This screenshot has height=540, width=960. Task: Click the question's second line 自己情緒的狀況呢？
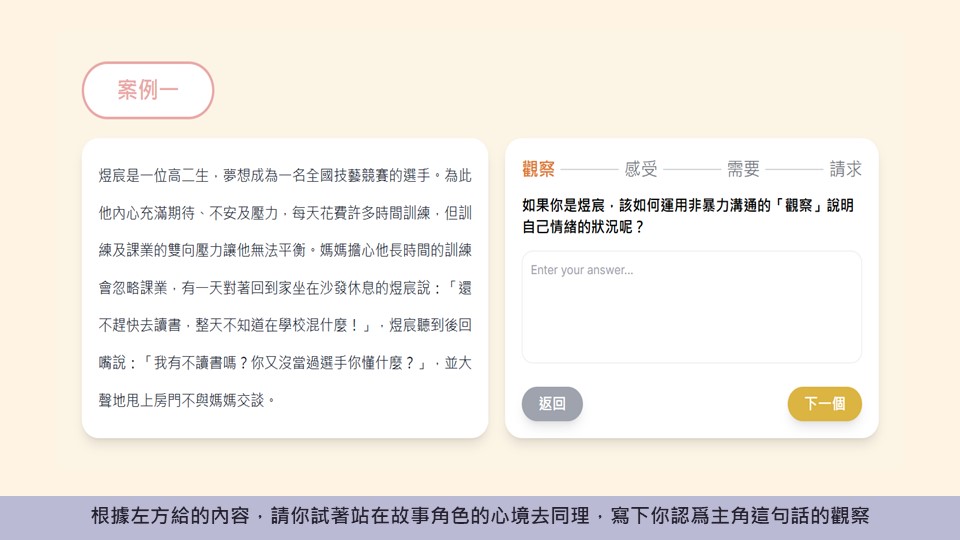(584, 227)
